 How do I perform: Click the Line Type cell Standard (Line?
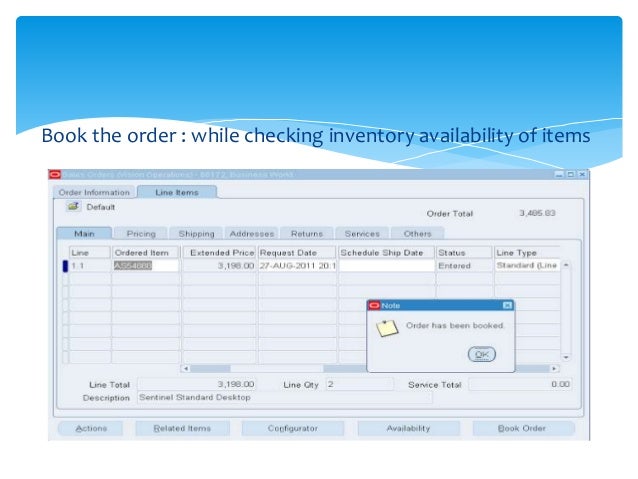(527, 265)
